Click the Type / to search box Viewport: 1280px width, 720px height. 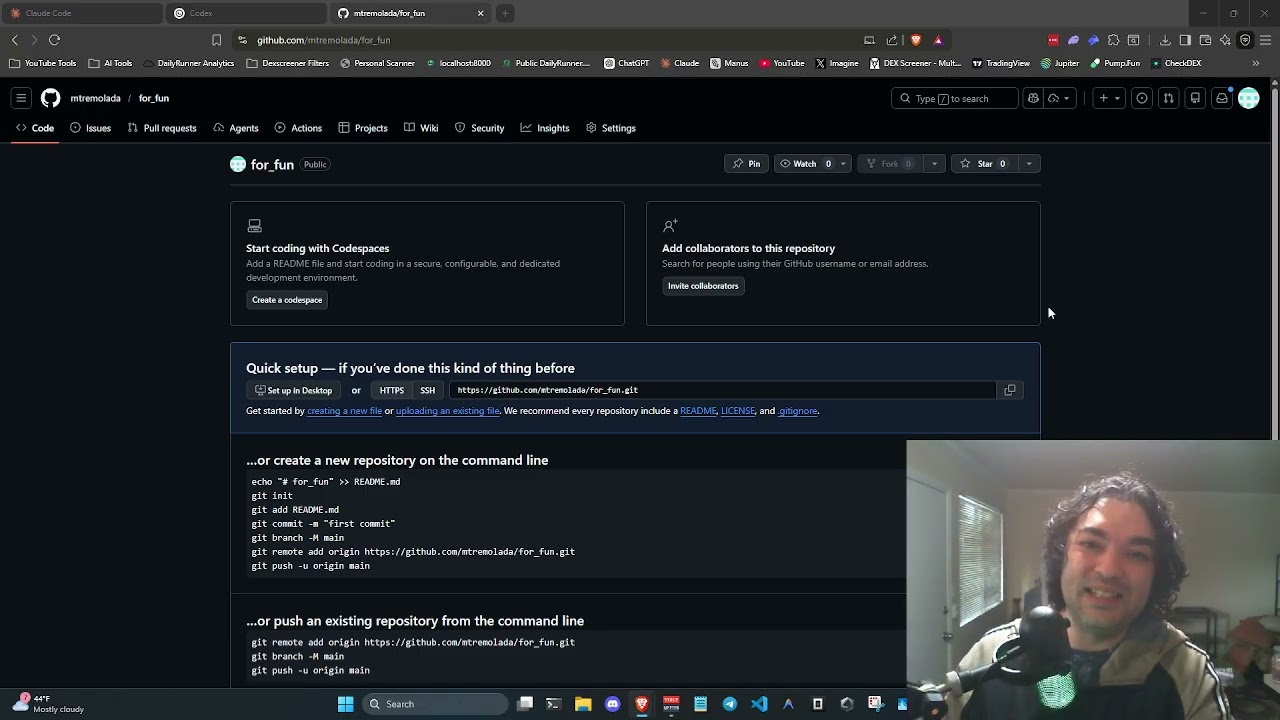coord(954,98)
